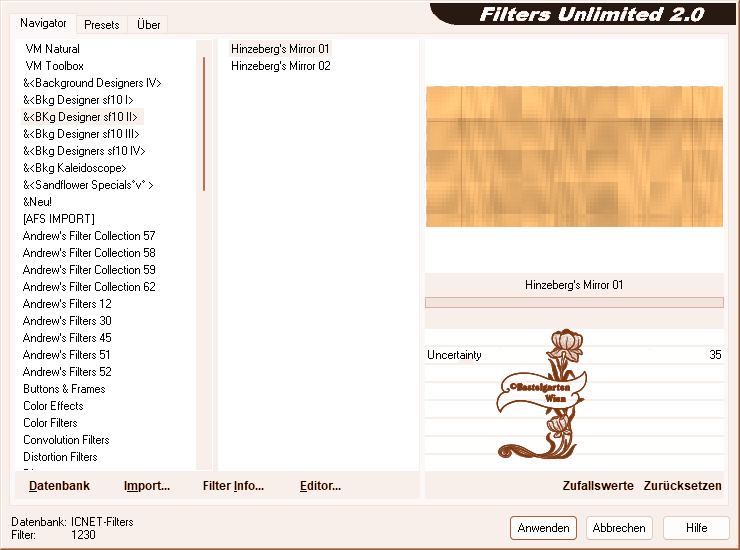Image resolution: width=740 pixels, height=550 pixels.
Task: Select the &Neu! category
Action: click(x=37, y=202)
